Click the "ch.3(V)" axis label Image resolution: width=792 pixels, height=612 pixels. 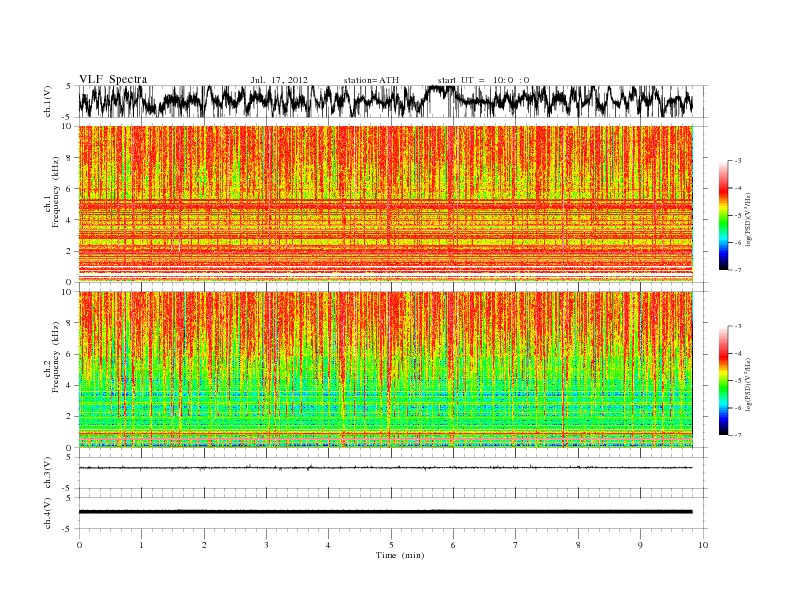(x=48, y=473)
